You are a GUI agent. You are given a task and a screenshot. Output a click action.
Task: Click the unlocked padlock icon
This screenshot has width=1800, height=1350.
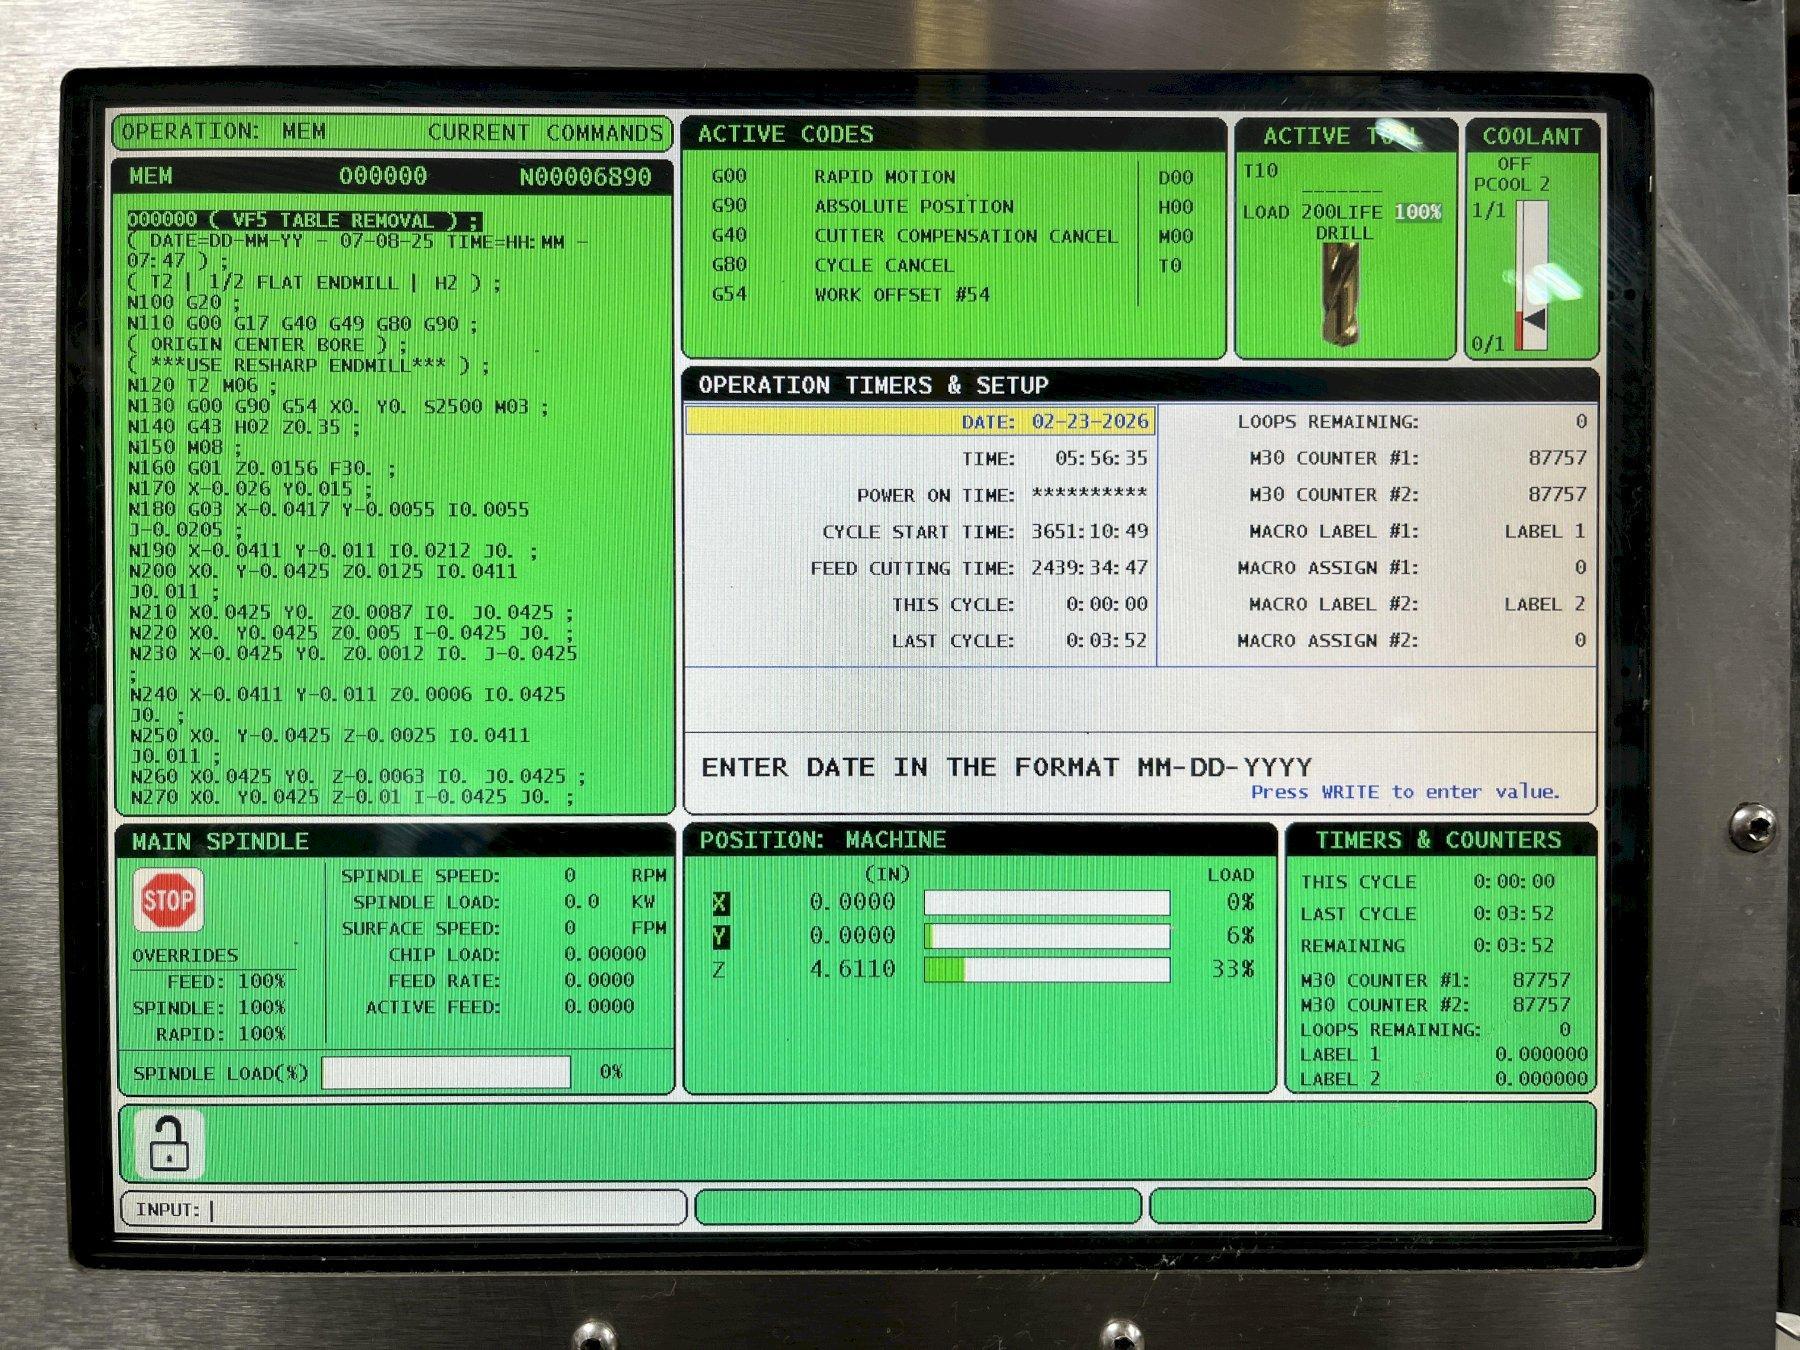tap(168, 1143)
